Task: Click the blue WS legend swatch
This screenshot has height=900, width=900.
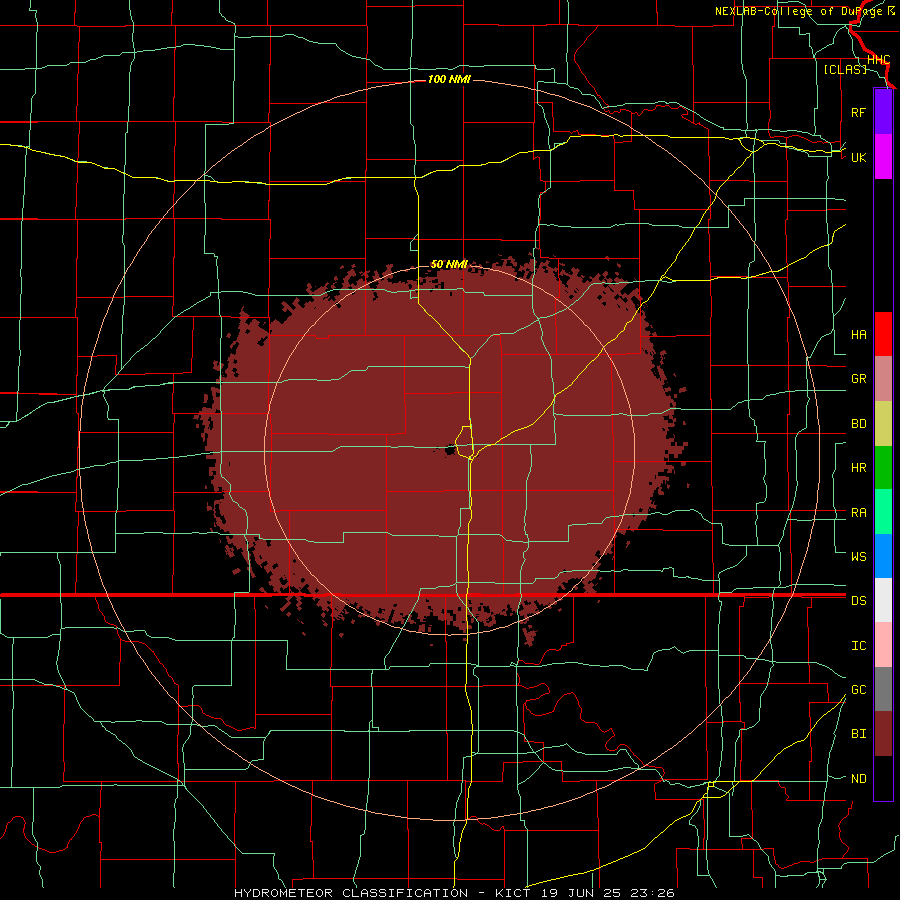Action: click(883, 556)
